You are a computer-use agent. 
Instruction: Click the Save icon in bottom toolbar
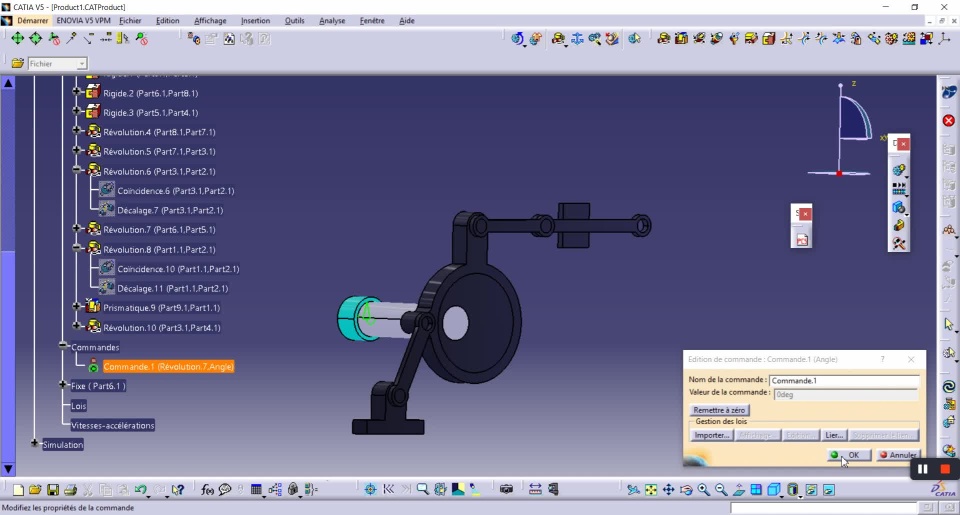tap(53, 489)
